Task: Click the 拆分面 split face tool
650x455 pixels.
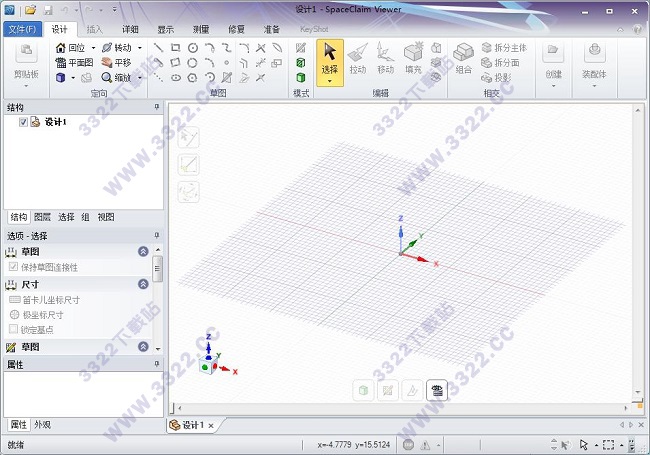Action: (500, 63)
